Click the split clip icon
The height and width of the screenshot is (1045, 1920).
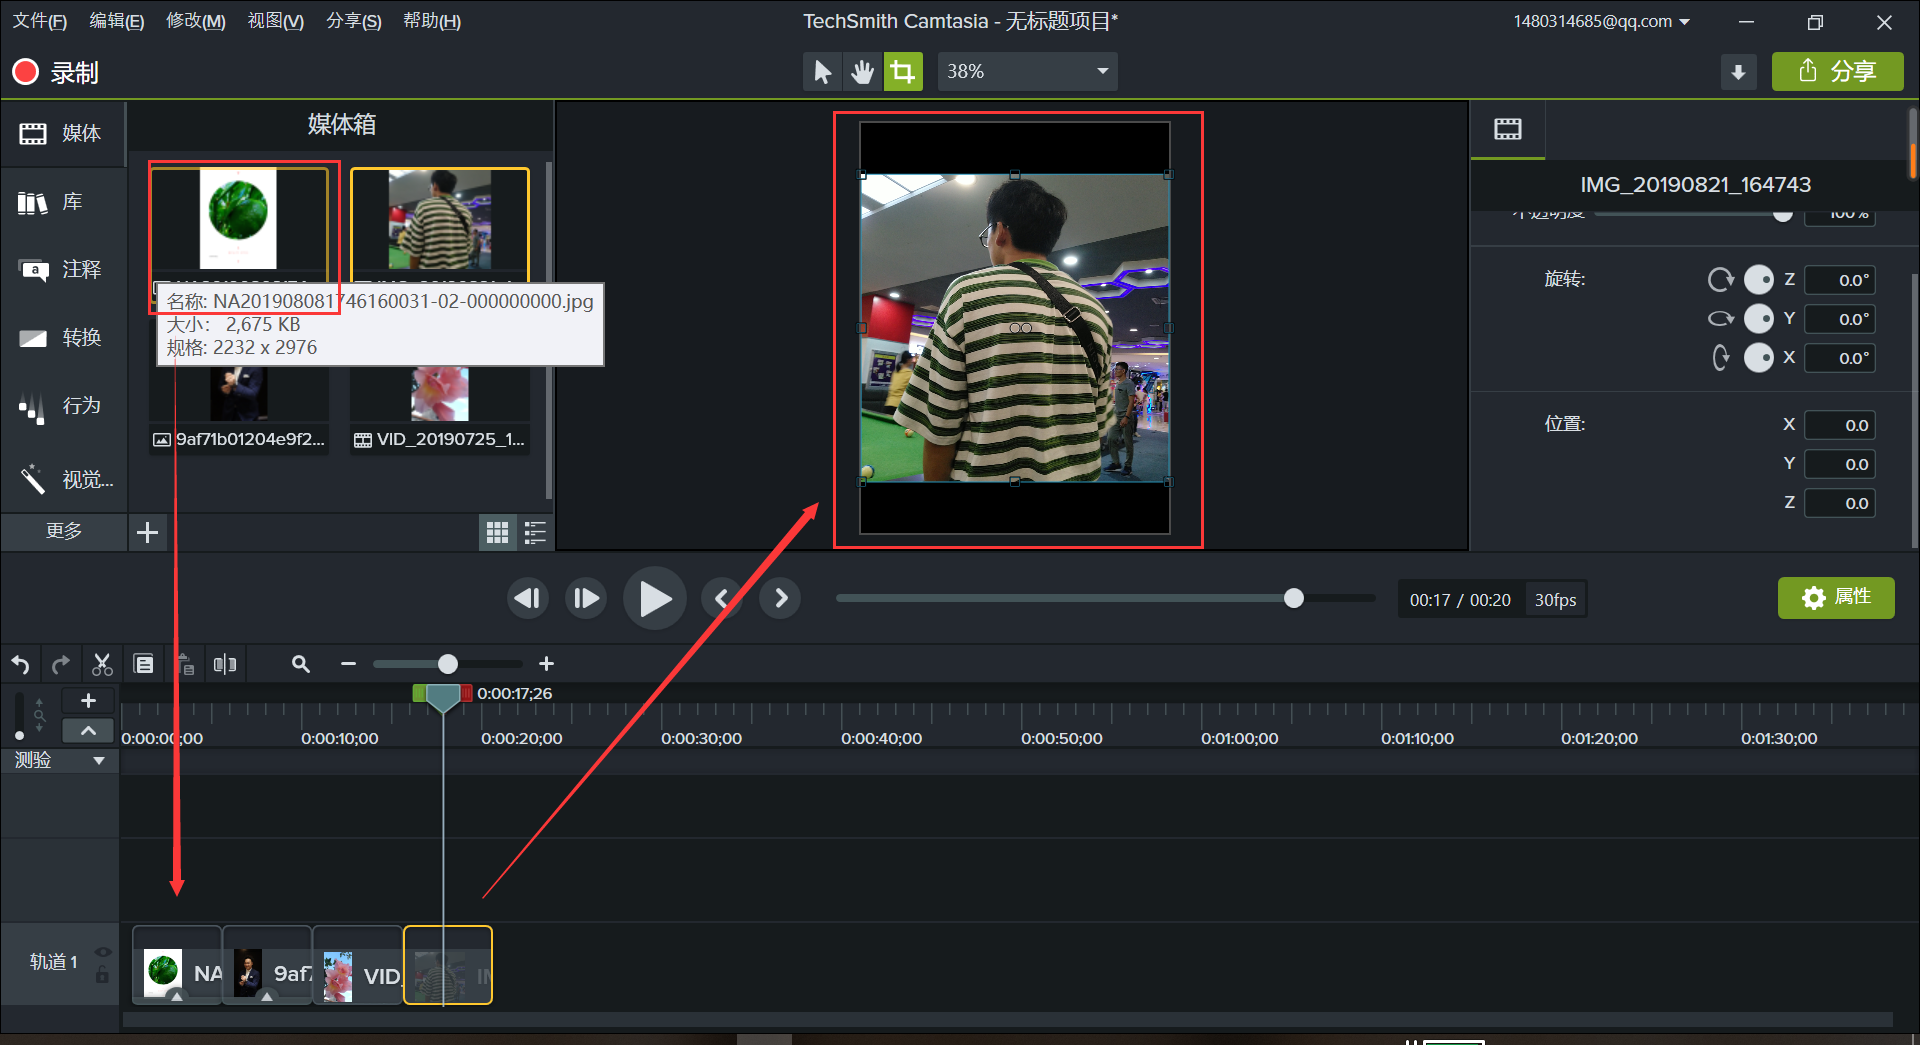pyautogui.click(x=225, y=664)
